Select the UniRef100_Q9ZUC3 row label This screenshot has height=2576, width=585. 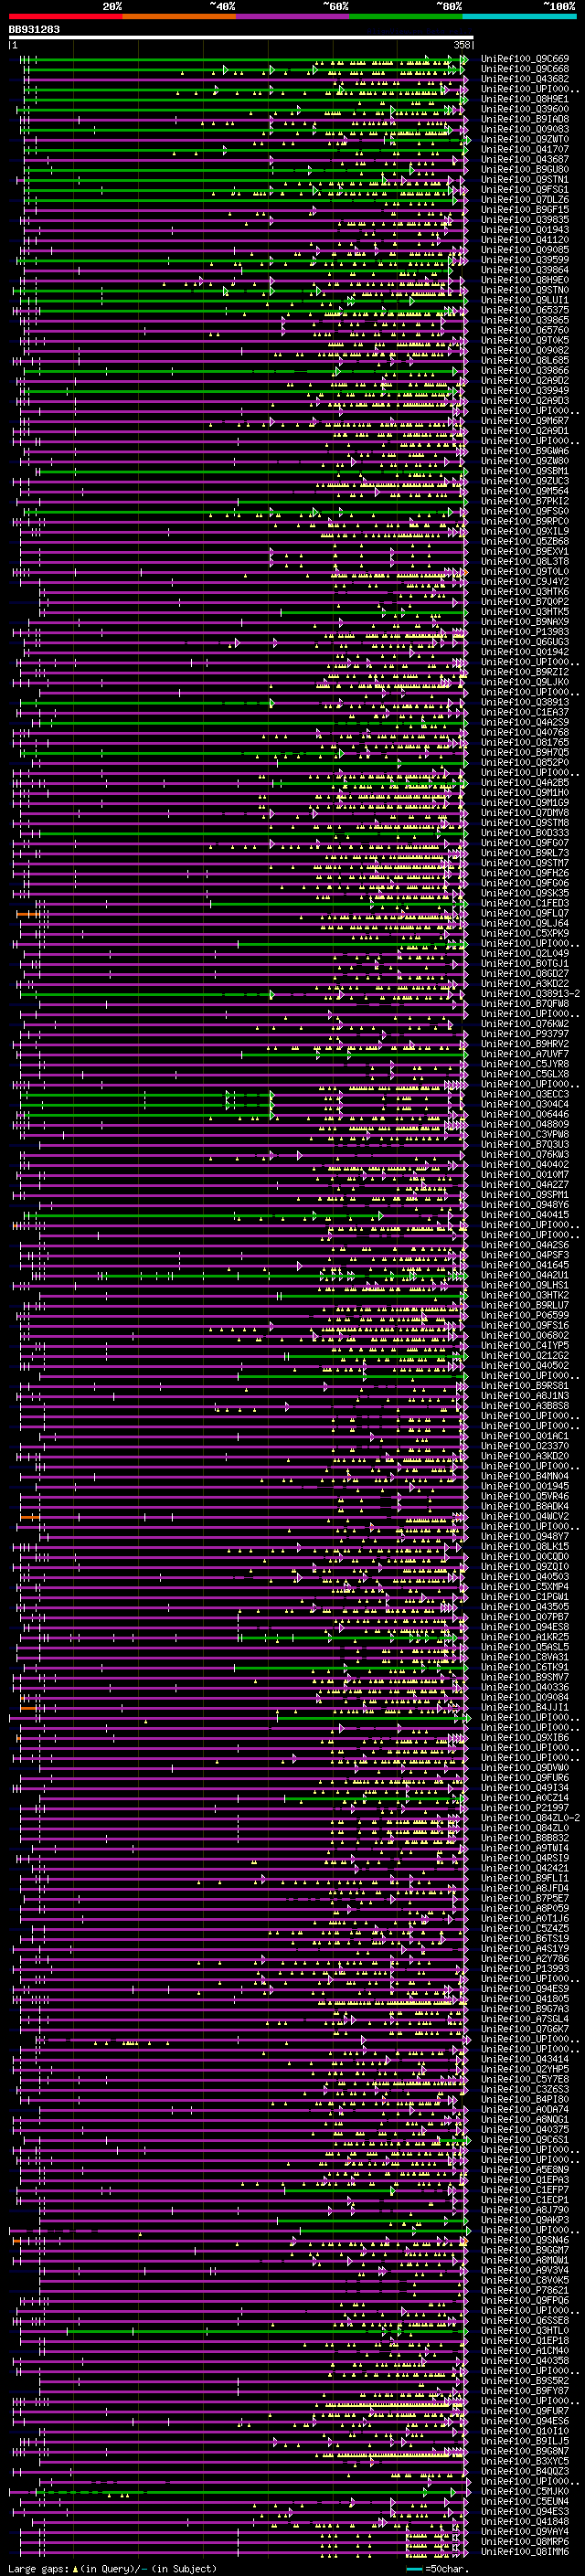pyautogui.click(x=525, y=481)
